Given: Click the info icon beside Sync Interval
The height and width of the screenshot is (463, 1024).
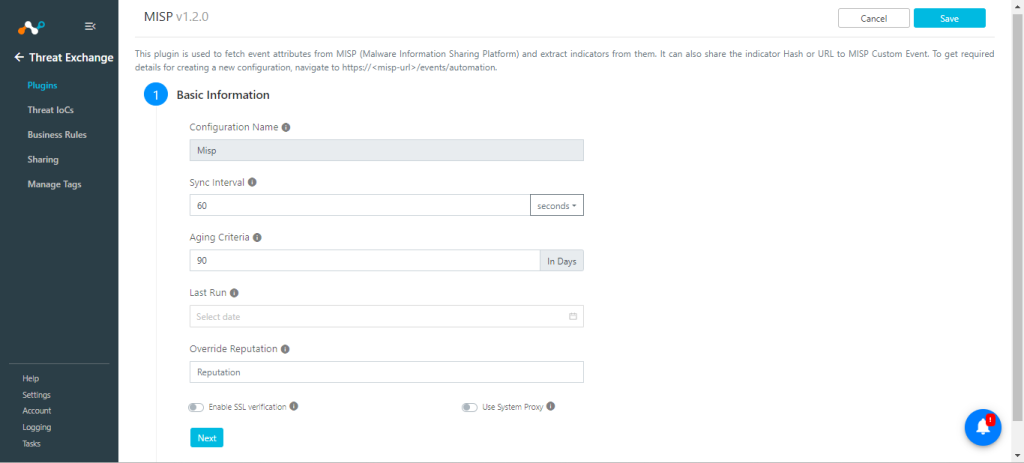Looking at the screenshot, I should tap(252, 182).
